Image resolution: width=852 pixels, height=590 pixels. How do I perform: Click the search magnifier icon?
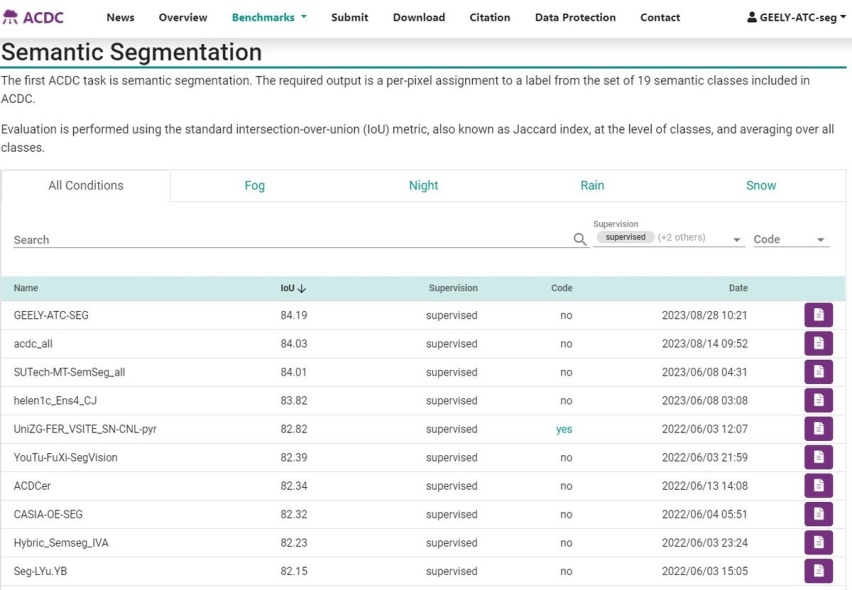click(580, 239)
